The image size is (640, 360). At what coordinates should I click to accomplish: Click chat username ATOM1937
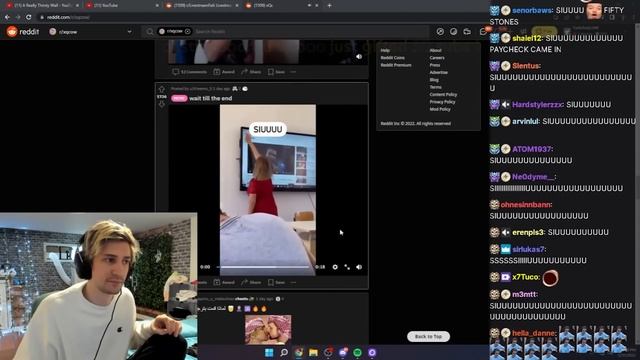click(x=531, y=149)
